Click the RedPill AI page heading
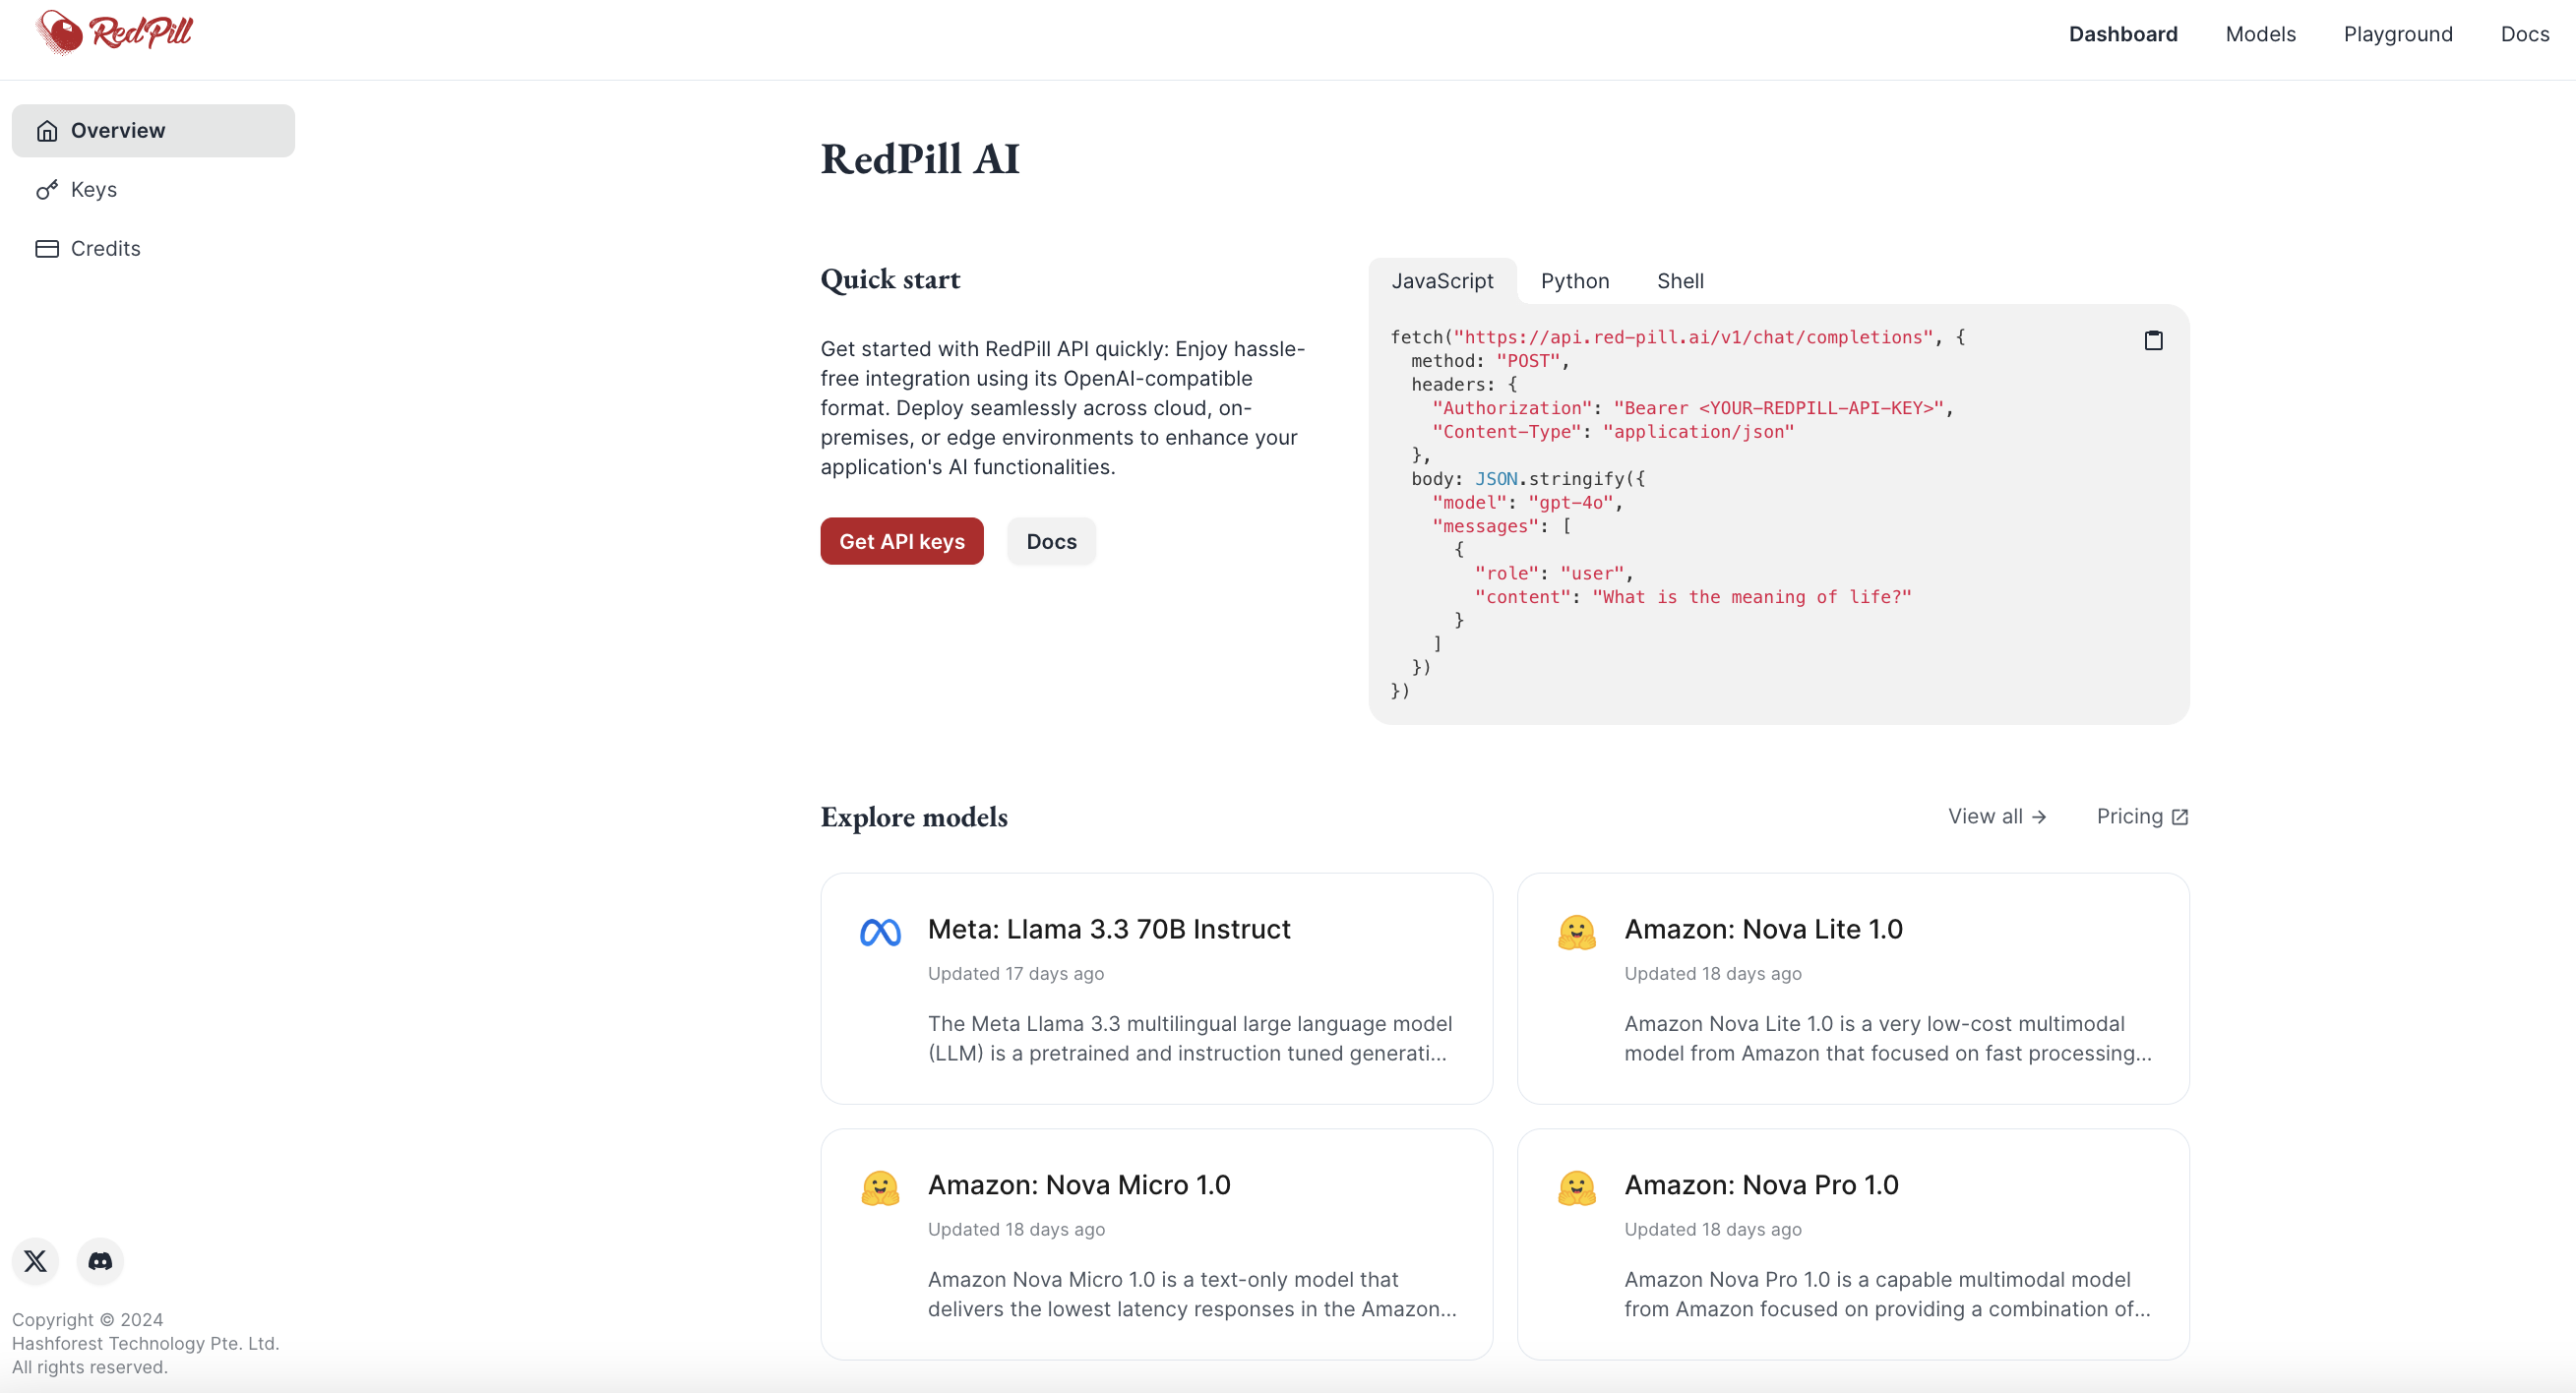Image resolution: width=2576 pixels, height=1393 pixels. [920, 159]
